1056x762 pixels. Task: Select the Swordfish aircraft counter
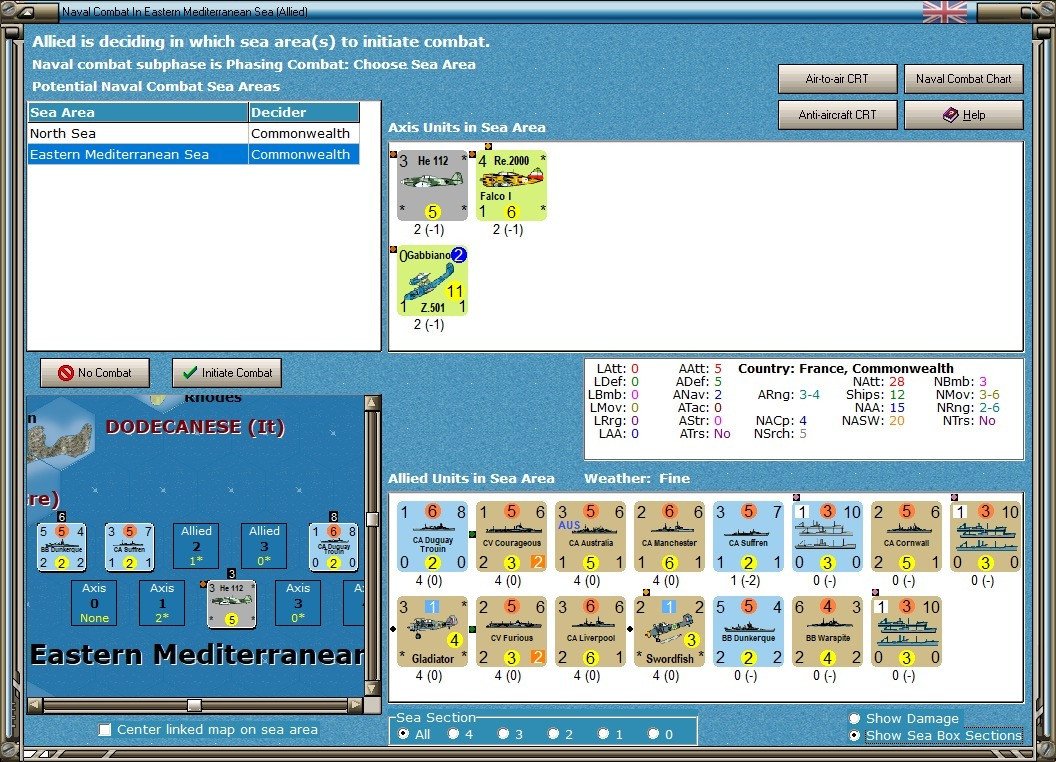coord(669,631)
